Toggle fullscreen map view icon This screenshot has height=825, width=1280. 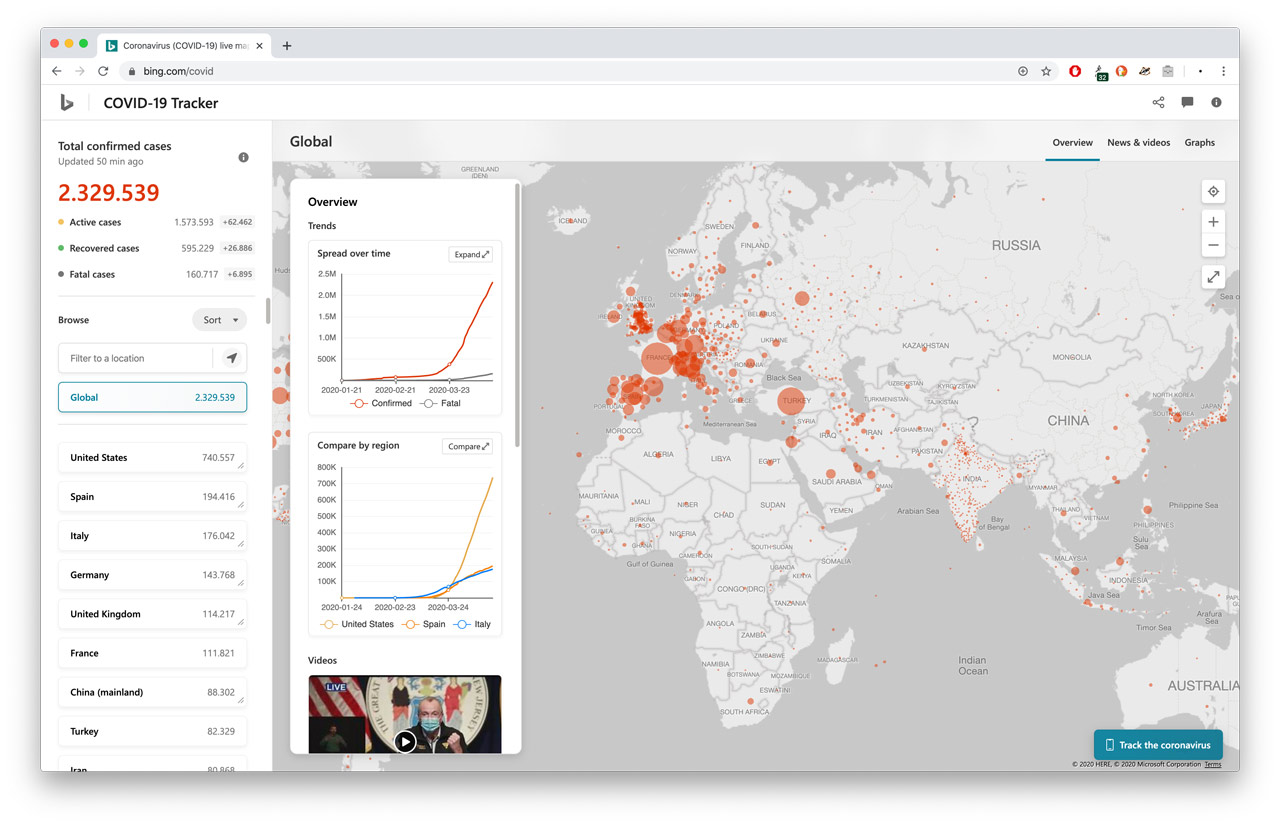click(1213, 277)
